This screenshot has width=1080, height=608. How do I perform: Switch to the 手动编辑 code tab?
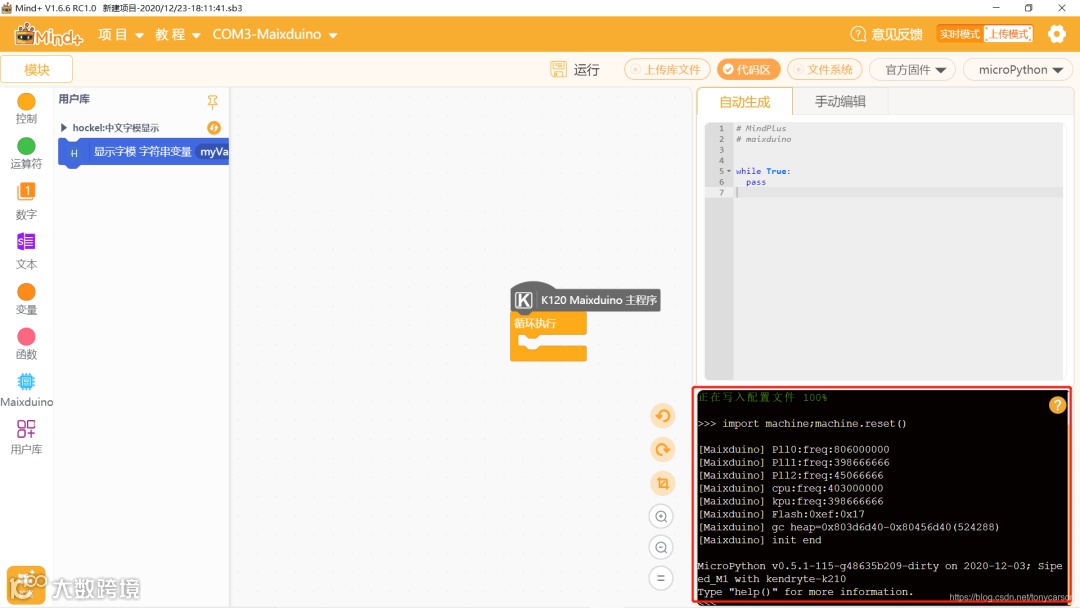840,101
